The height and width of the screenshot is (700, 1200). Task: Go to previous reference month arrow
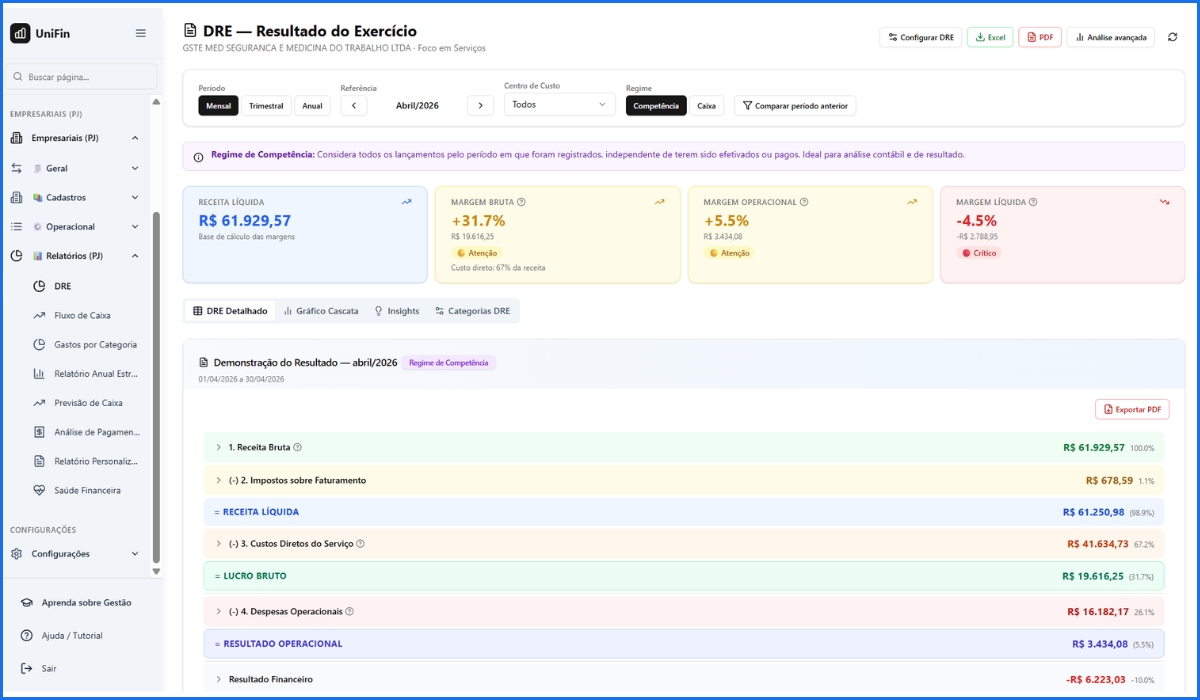tap(353, 105)
